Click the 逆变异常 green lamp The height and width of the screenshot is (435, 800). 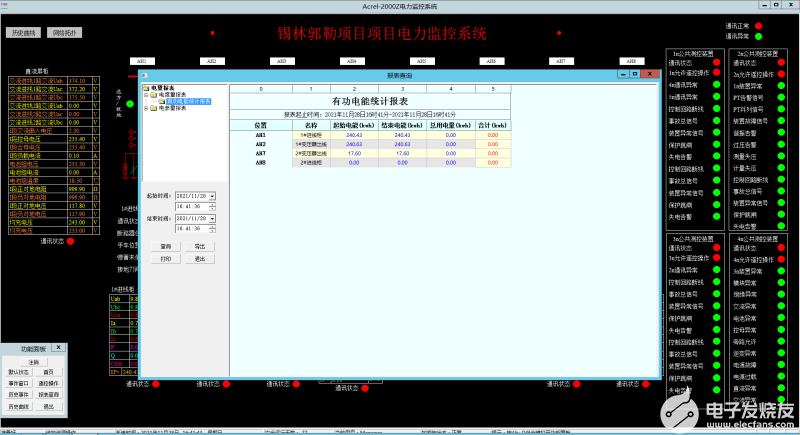click(x=781, y=353)
